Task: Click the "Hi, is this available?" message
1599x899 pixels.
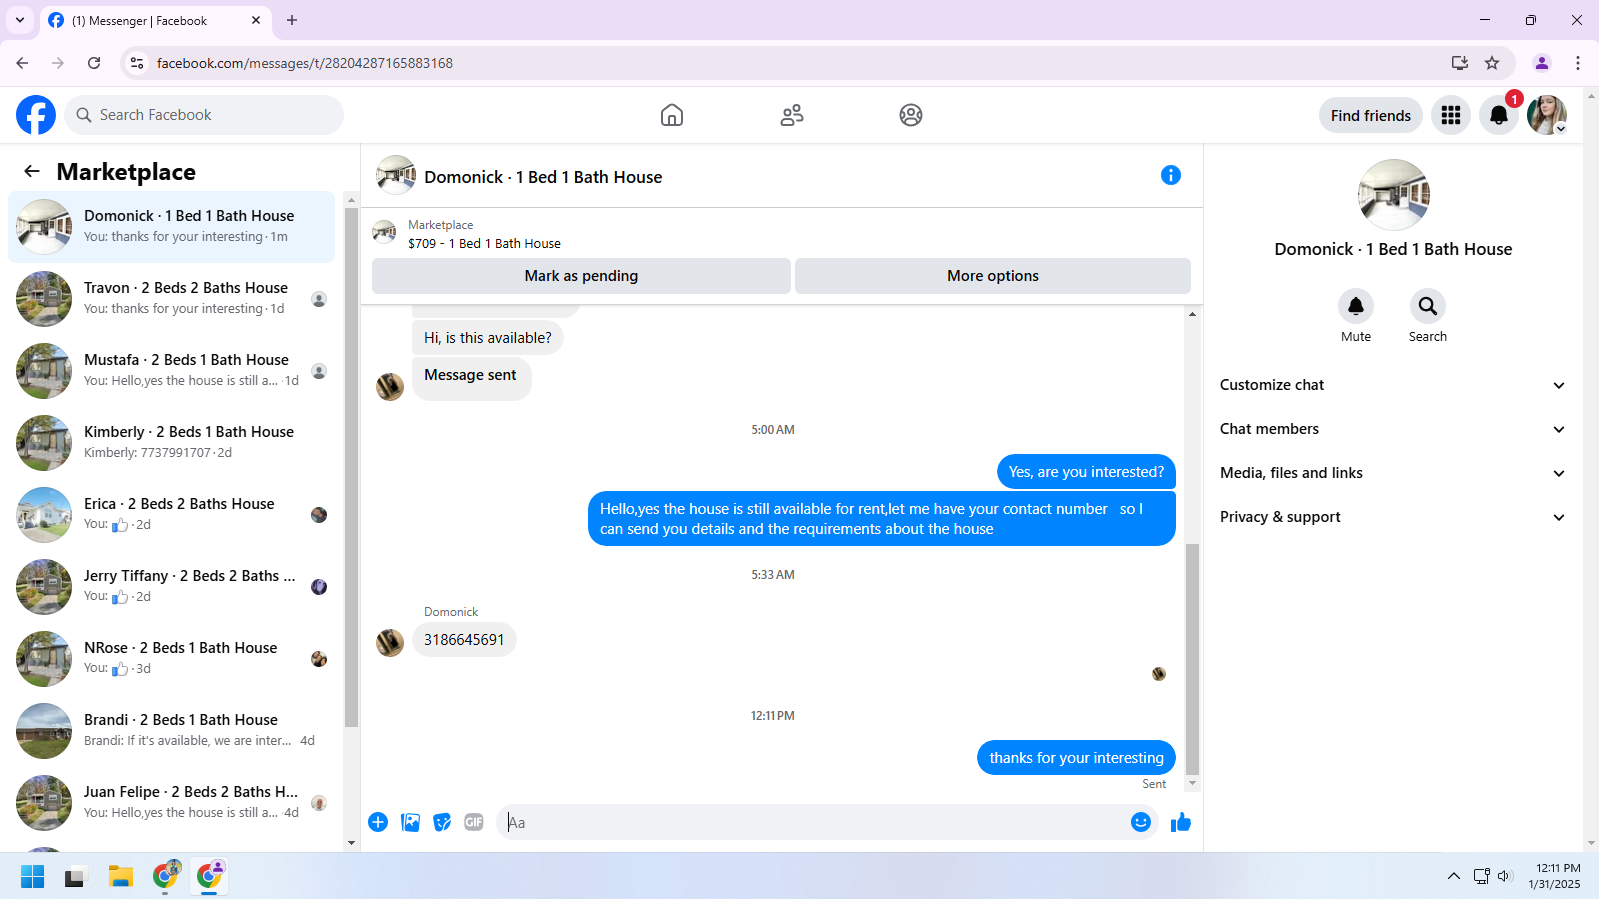Action: (x=488, y=338)
